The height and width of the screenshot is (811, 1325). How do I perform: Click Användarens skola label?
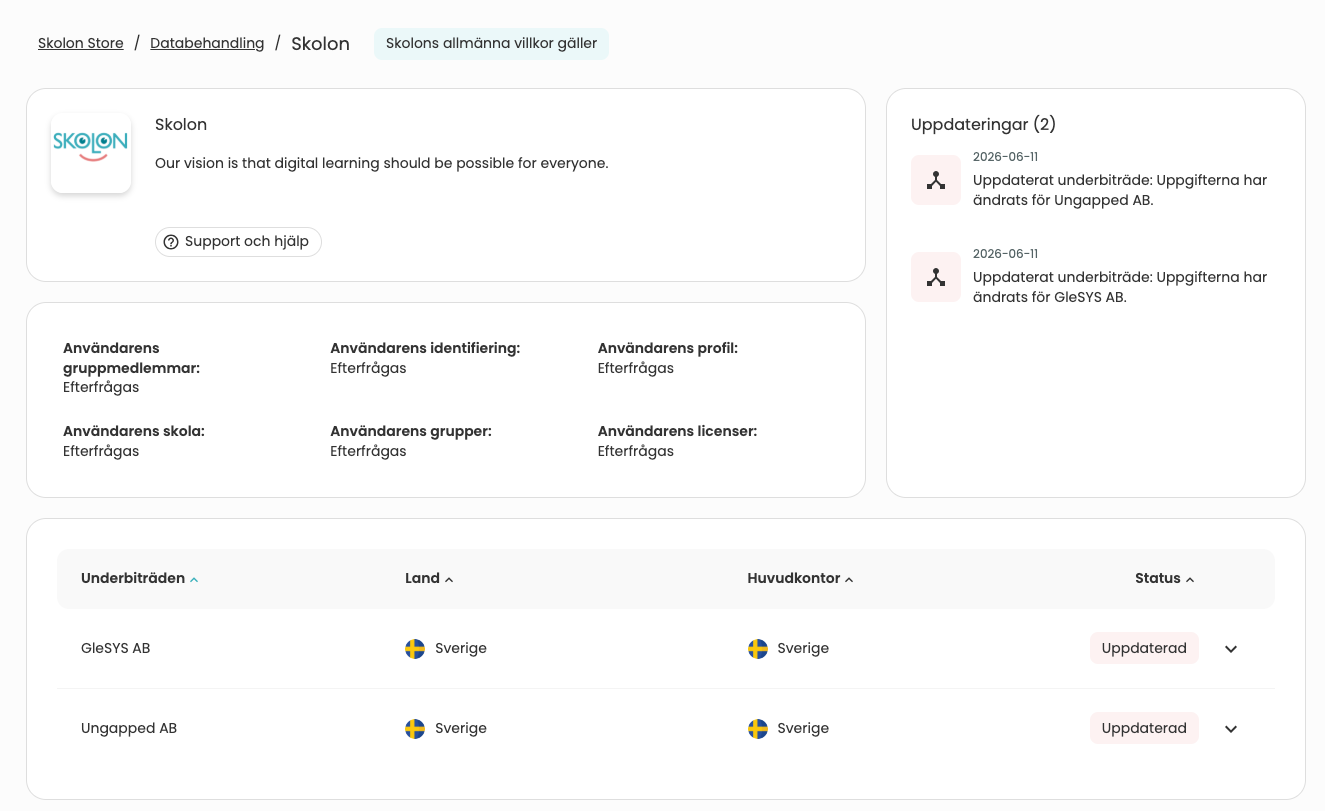coord(134,431)
